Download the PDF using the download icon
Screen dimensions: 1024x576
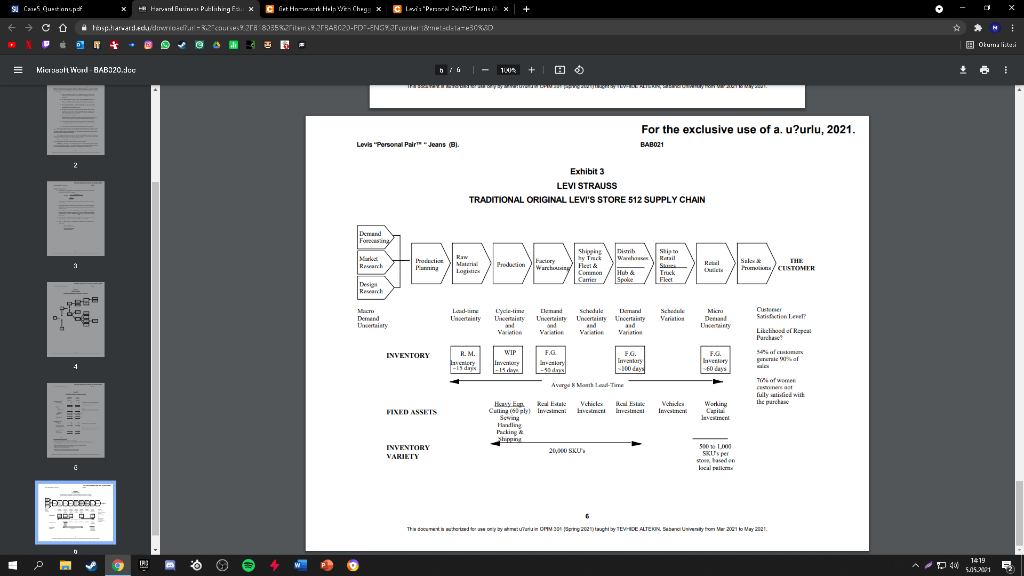coord(963,70)
